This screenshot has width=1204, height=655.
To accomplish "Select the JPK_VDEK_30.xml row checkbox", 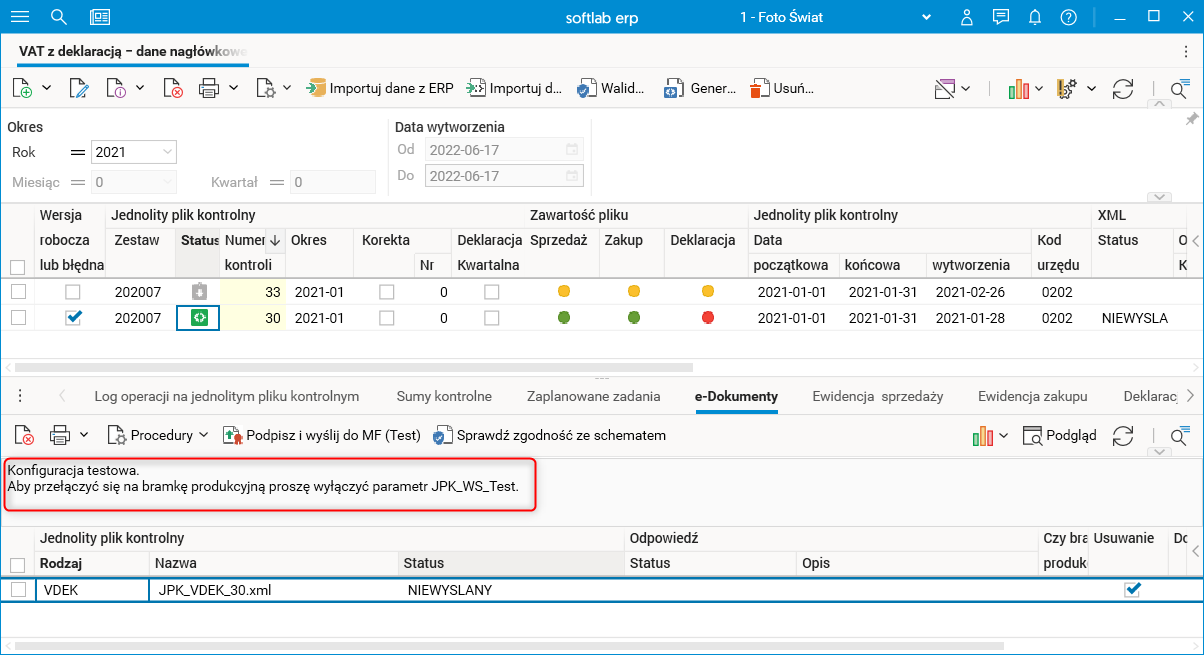I will click(x=17, y=590).
